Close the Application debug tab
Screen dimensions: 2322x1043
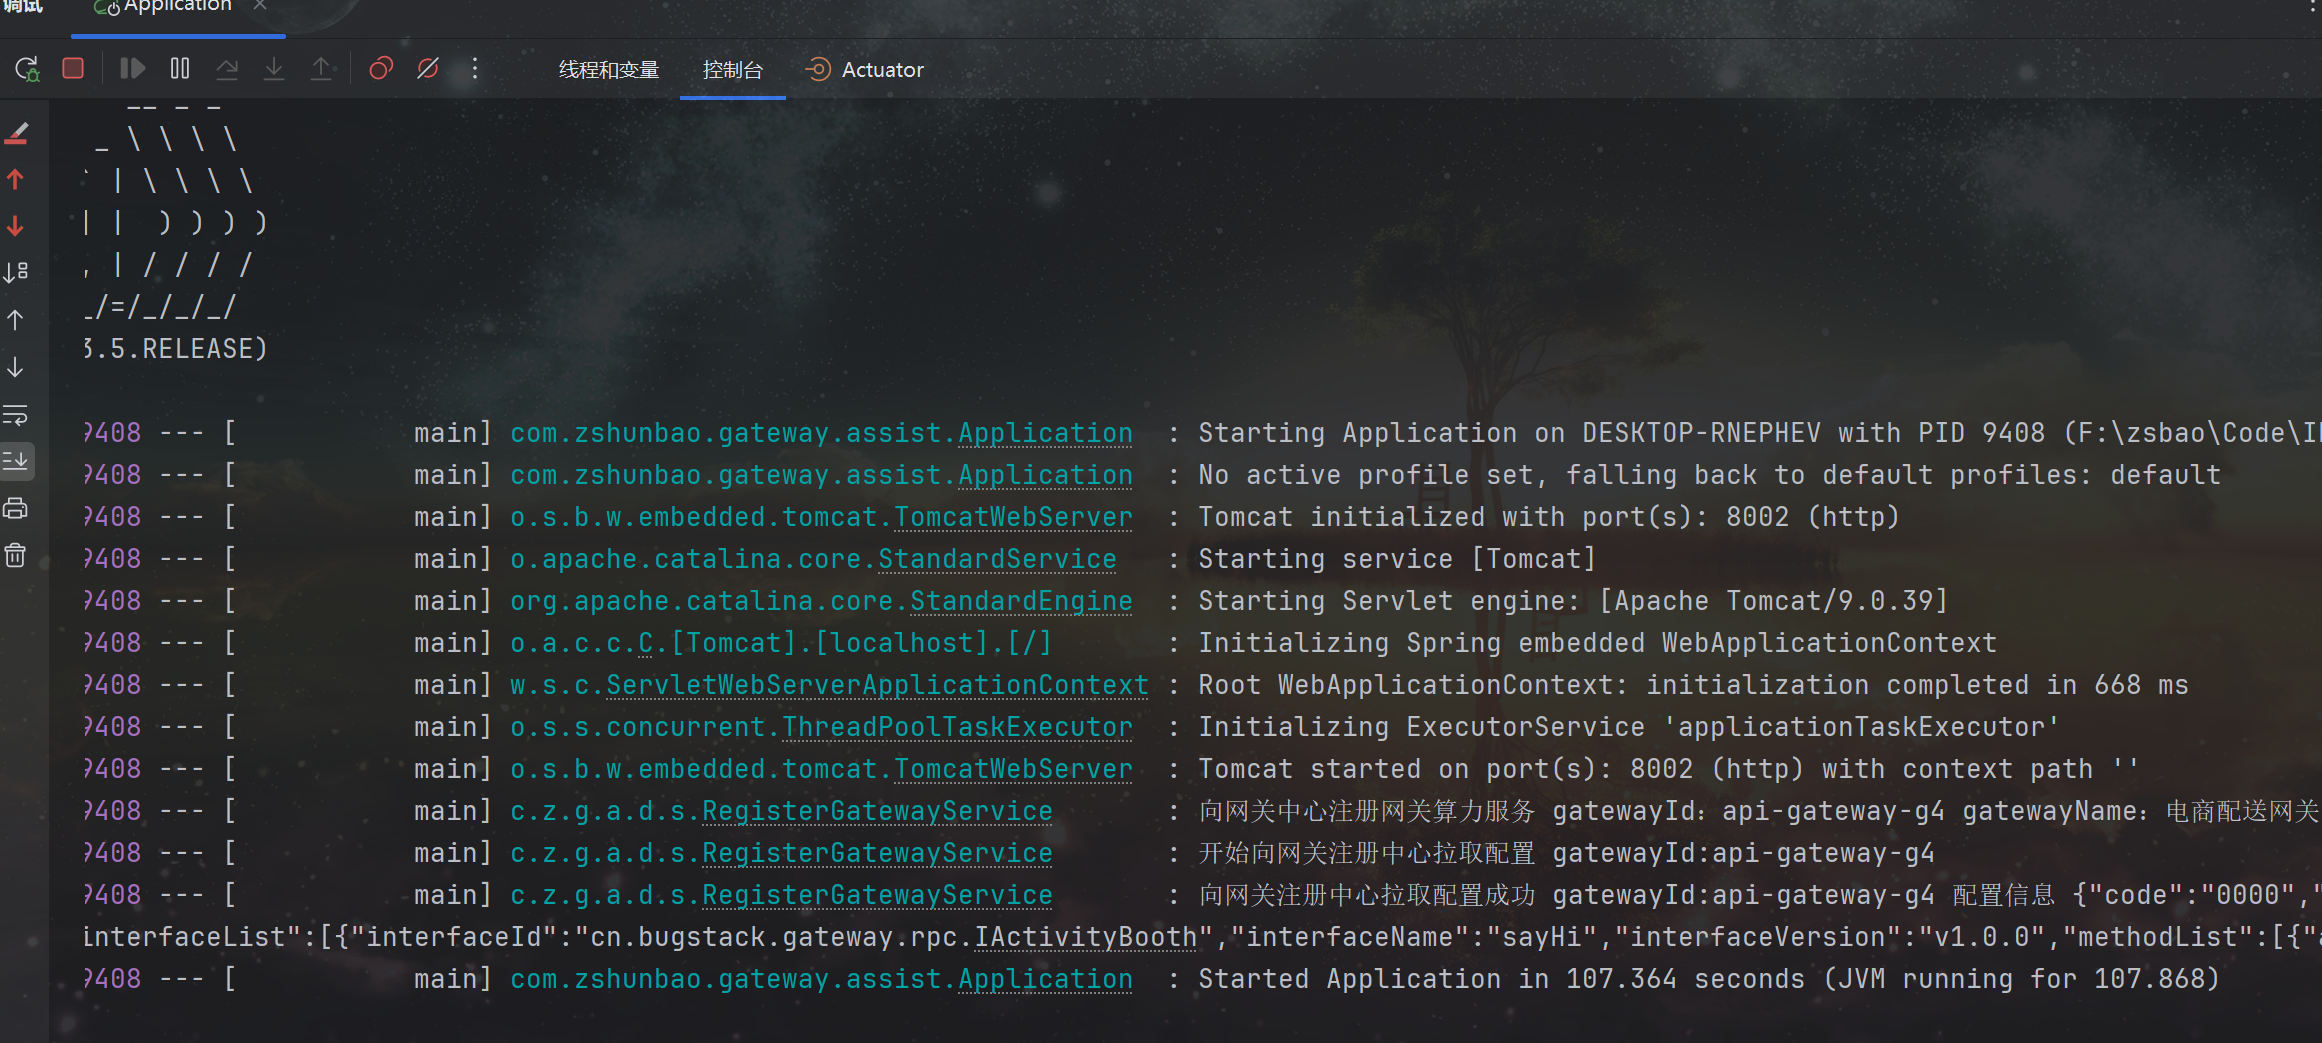260,6
